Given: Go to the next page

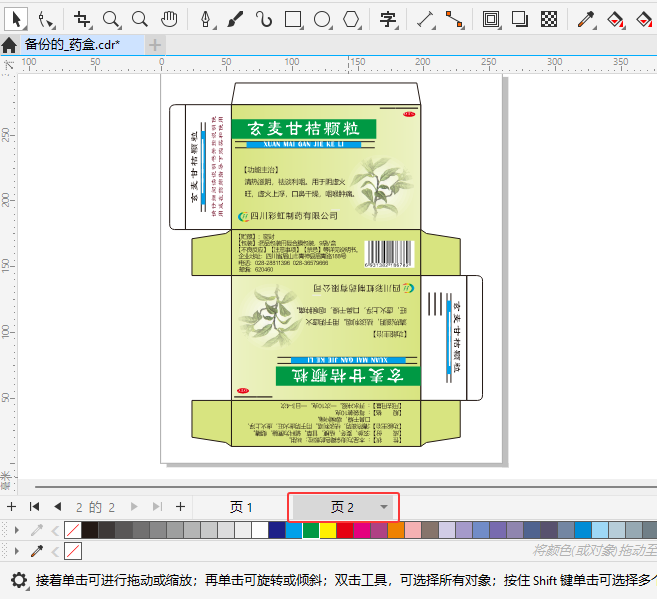Looking at the screenshot, I should tap(134, 507).
